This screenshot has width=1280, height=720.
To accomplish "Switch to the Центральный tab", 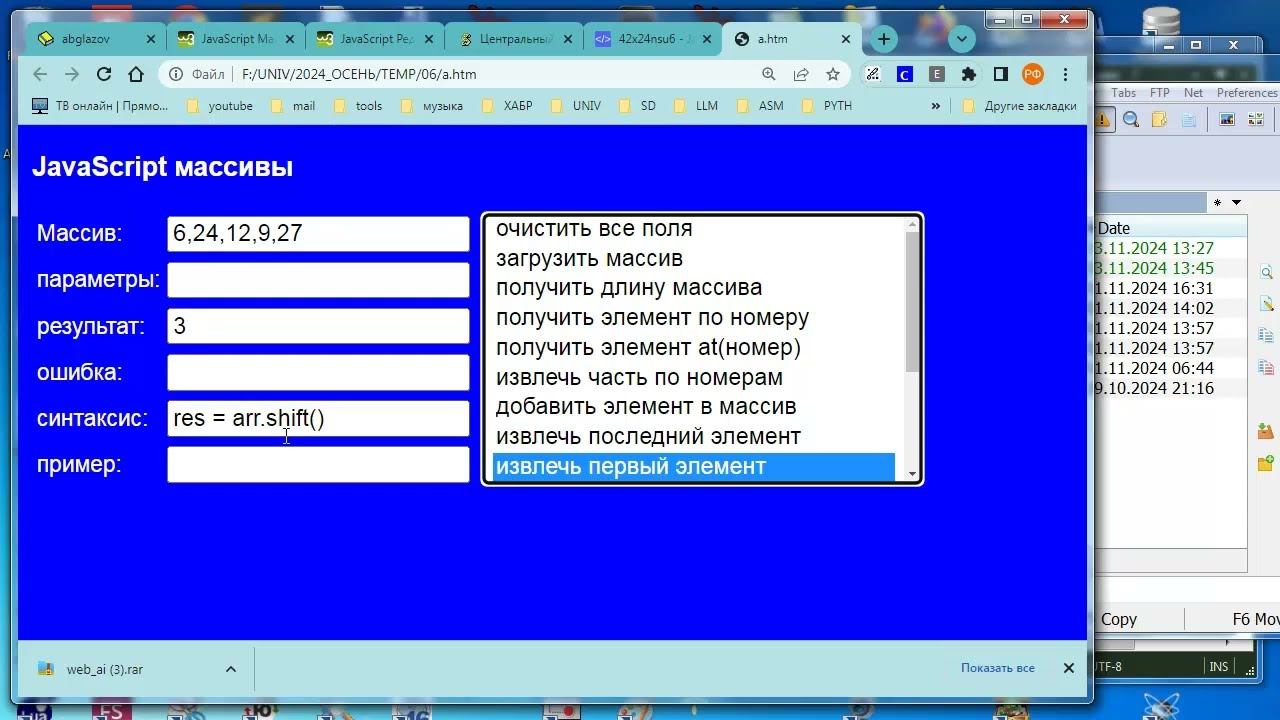I will point(514,39).
